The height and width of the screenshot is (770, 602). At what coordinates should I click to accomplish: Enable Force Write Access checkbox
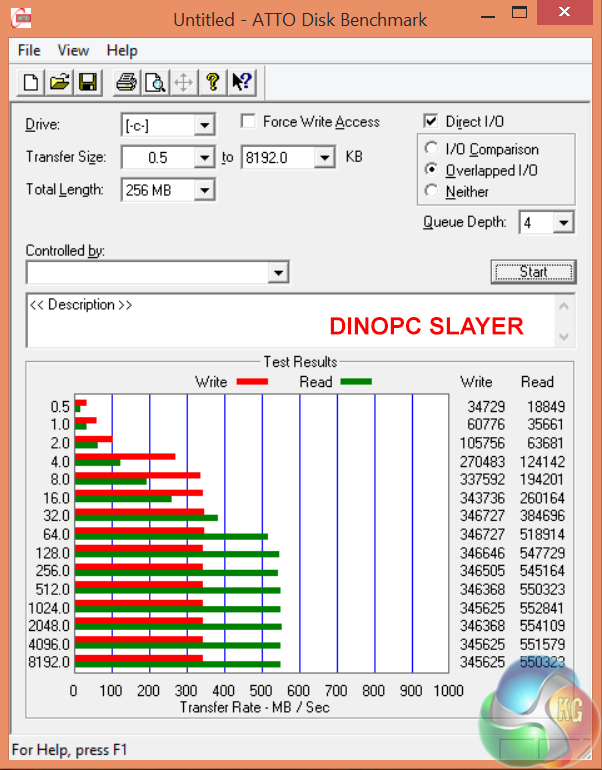248,121
